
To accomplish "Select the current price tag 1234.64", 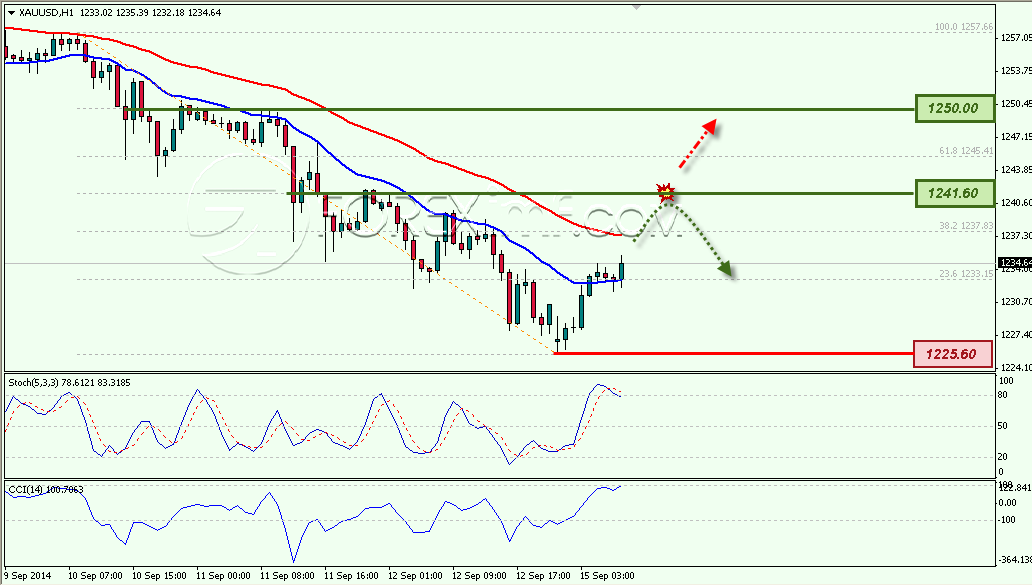I will pos(1015,263).
